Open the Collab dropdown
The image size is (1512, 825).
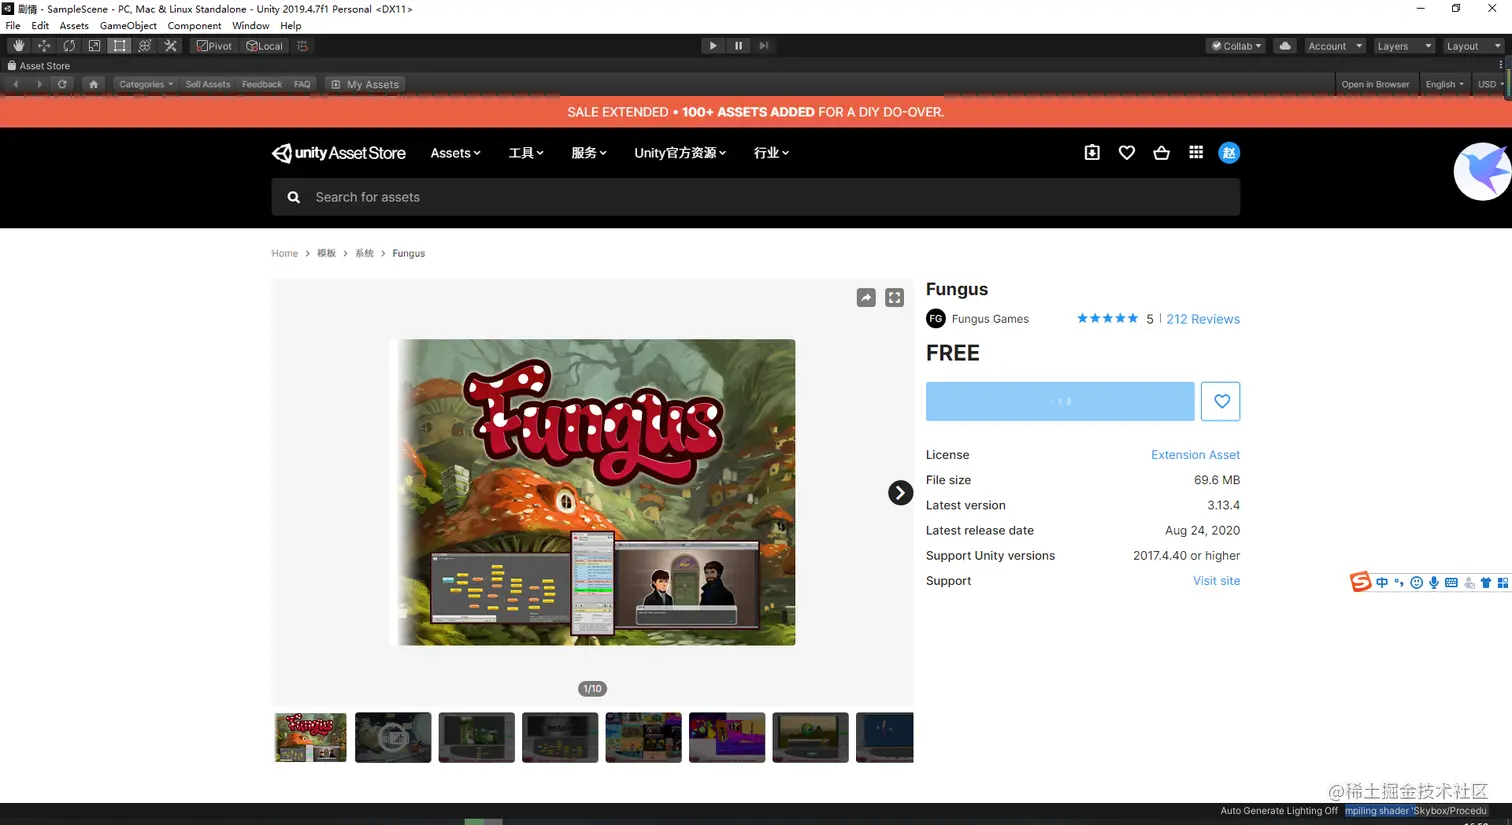coord(1236,46)
